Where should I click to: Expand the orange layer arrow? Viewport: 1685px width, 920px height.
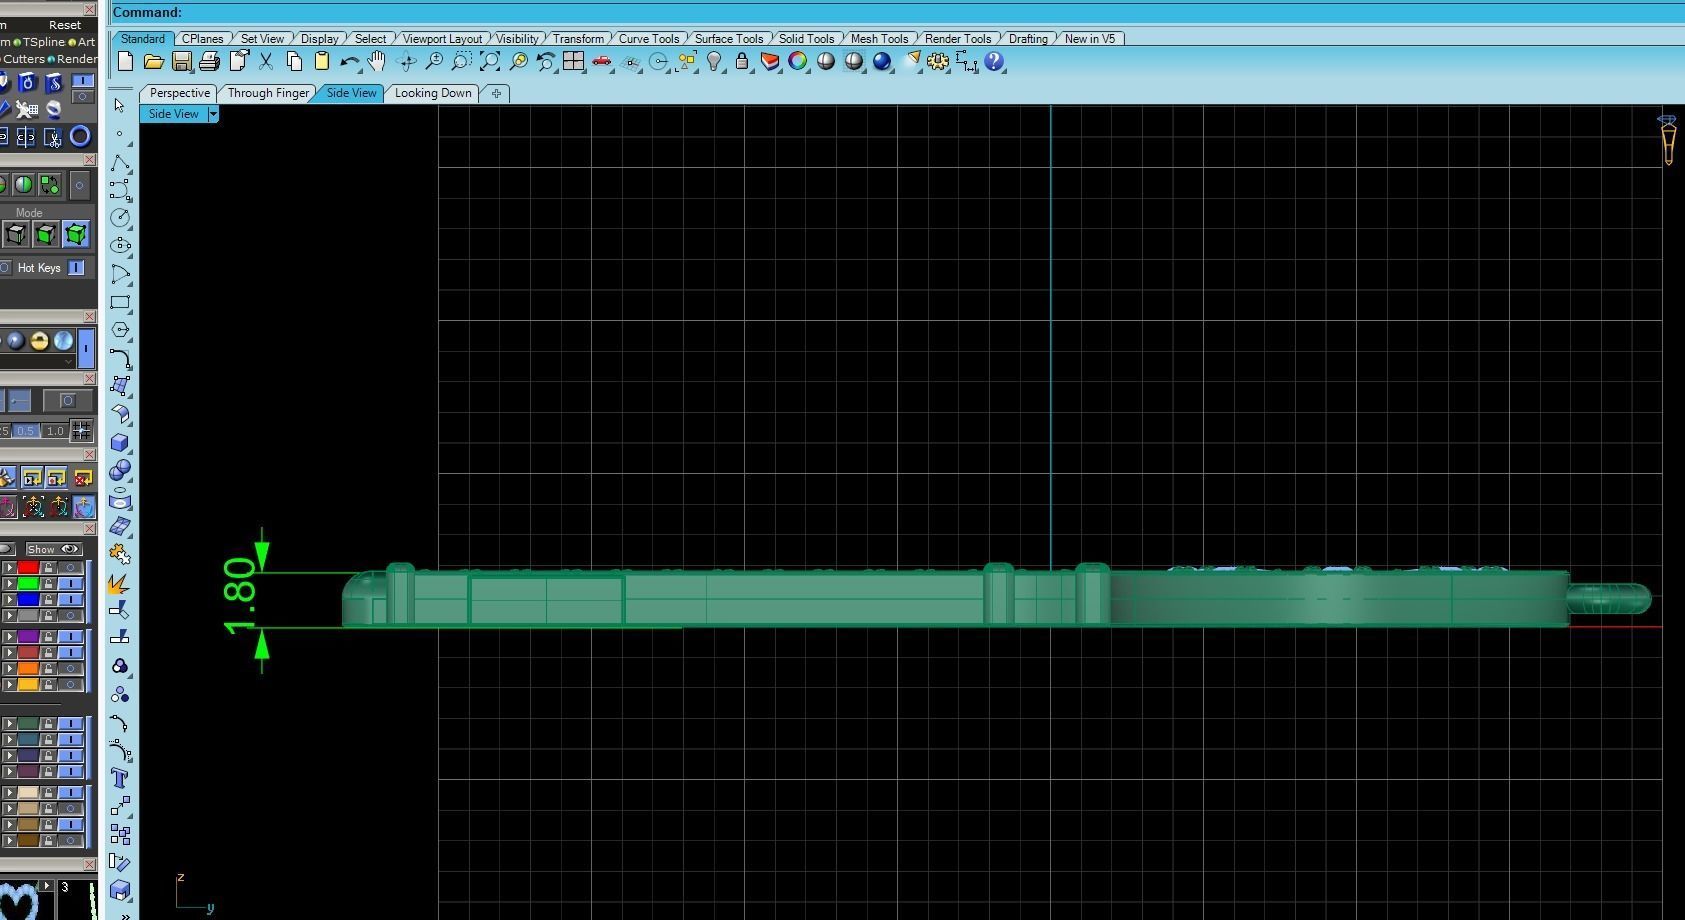(x=9, y=668)
